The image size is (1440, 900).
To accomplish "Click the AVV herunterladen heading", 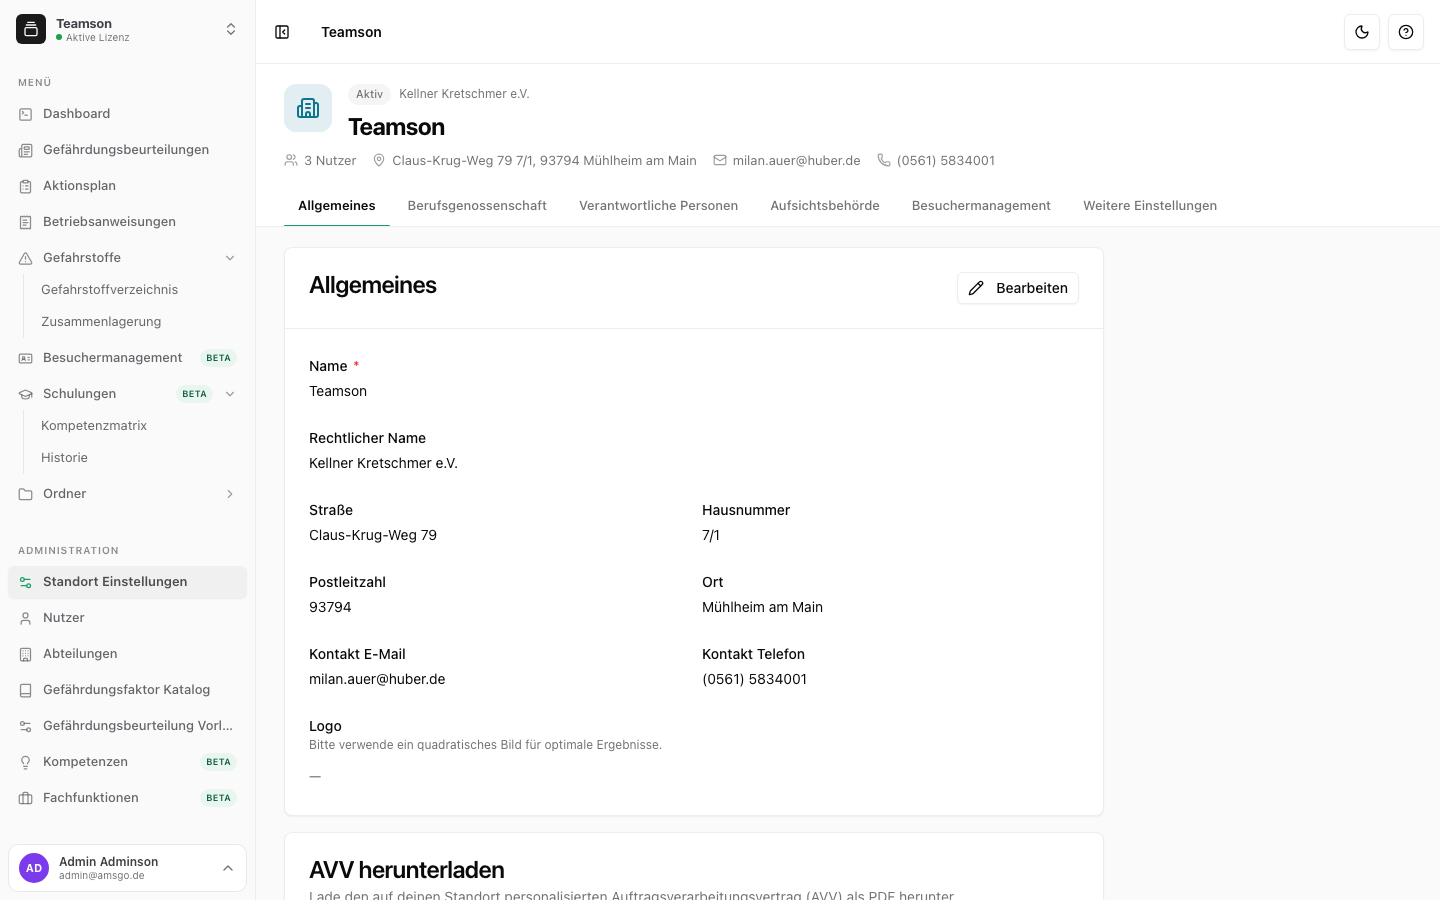I will (x=407, y=870).
